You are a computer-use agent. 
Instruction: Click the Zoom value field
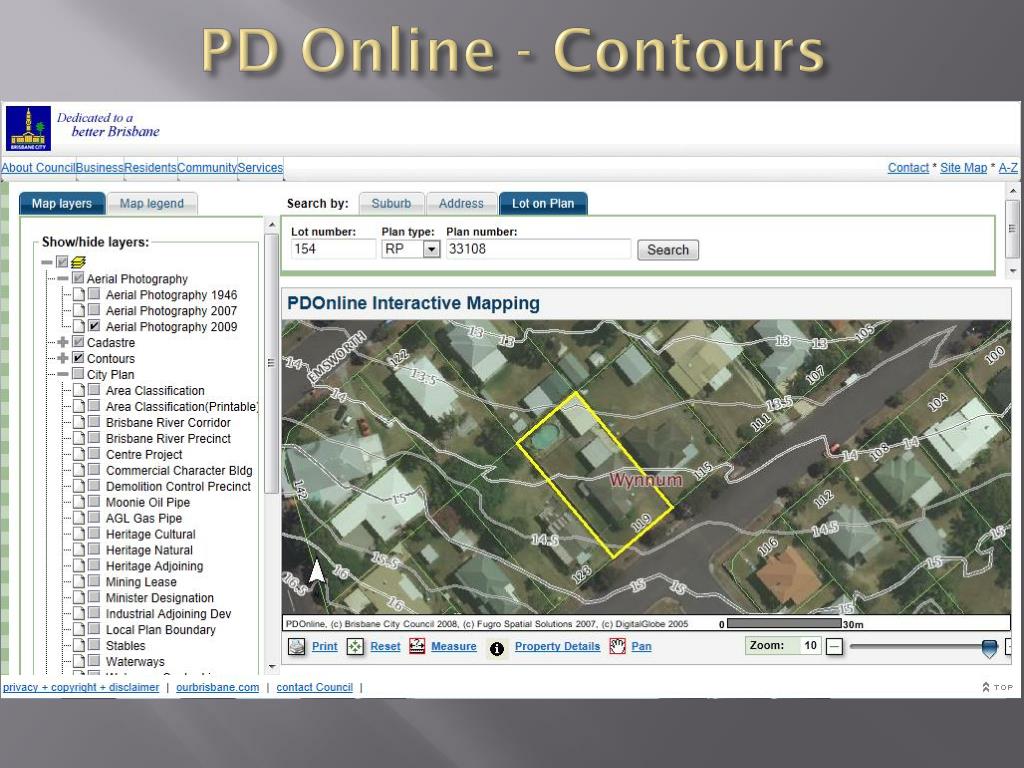click(810, 645)
